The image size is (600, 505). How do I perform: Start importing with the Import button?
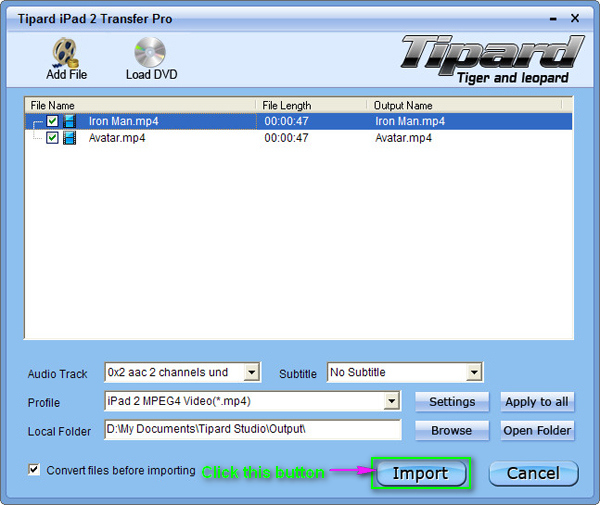pos(421,473)
